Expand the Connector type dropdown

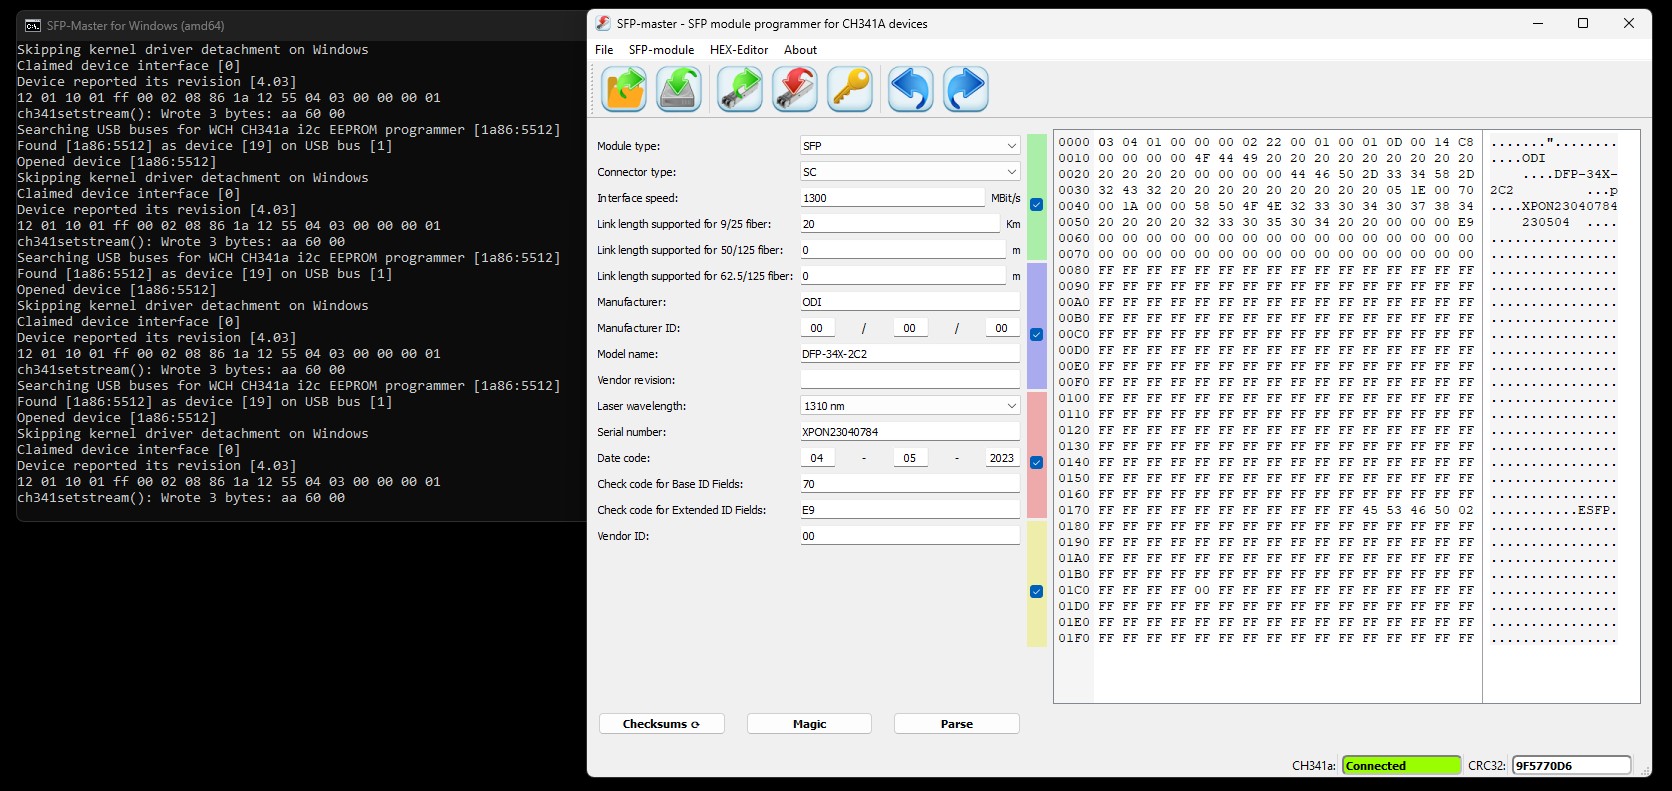909,172
